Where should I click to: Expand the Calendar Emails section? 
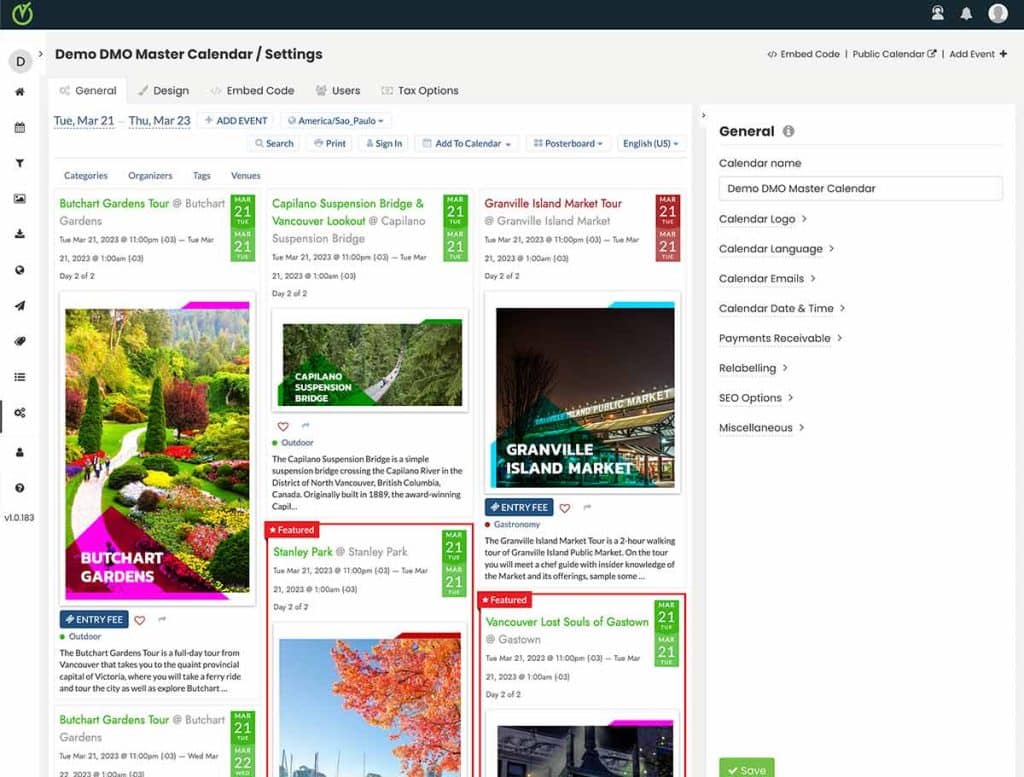760,279
